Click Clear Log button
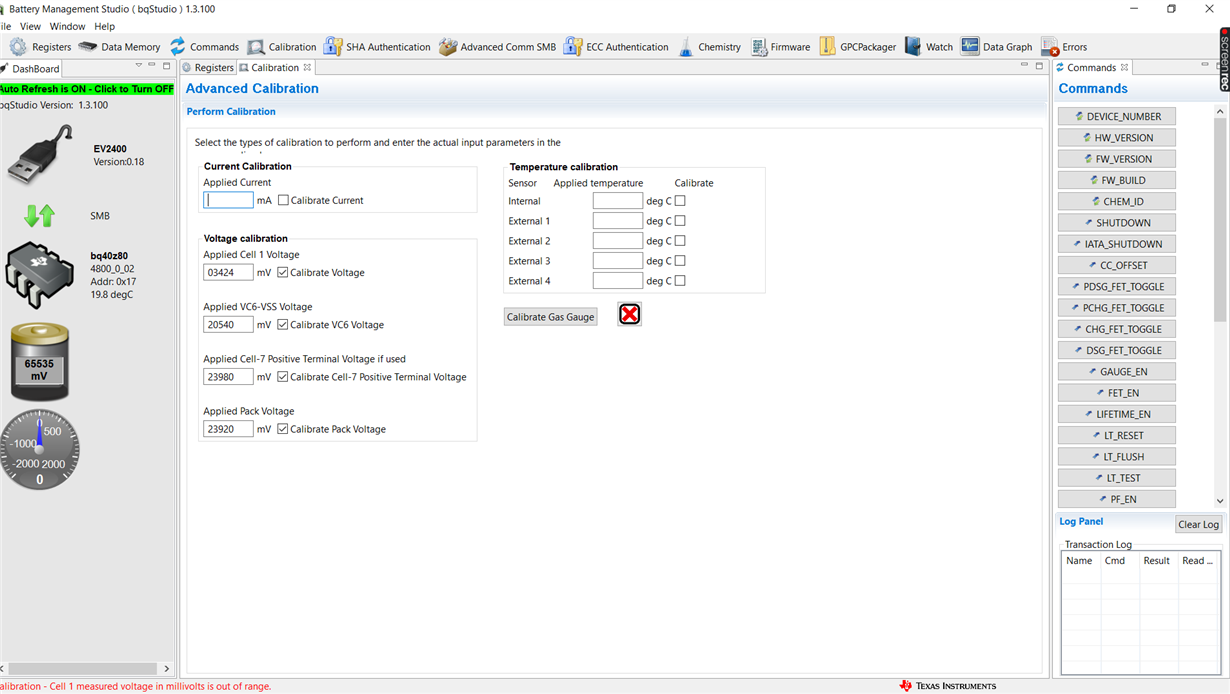1230x694 pixels. coord(1198,524)
